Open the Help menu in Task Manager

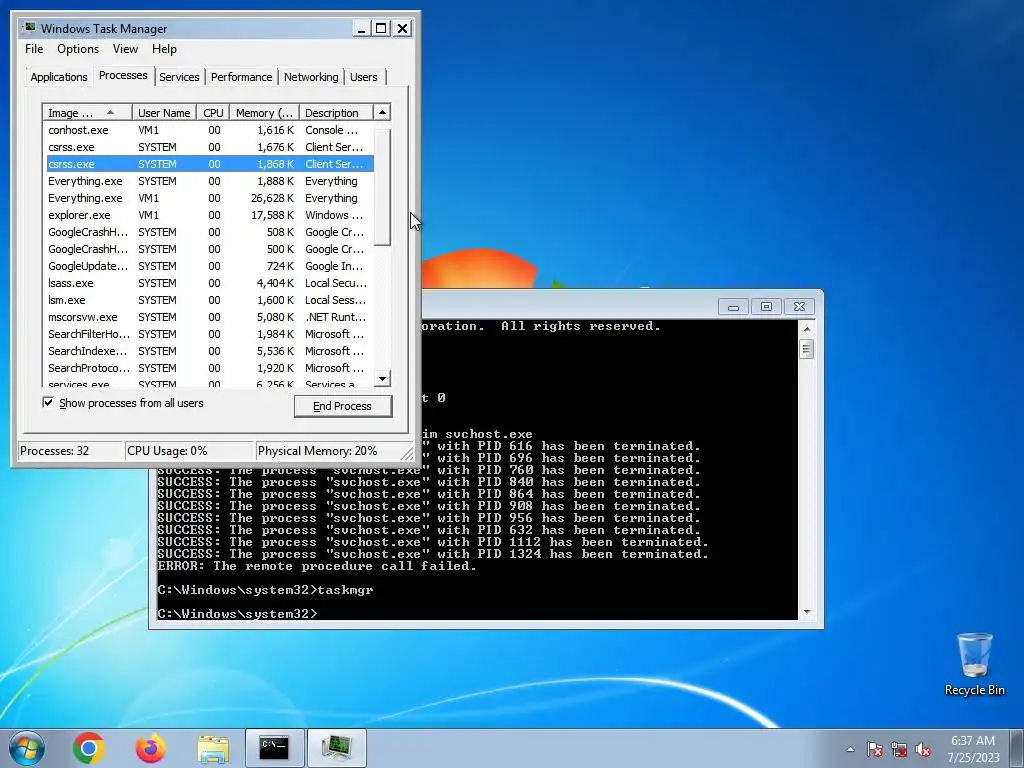point(164,49)
